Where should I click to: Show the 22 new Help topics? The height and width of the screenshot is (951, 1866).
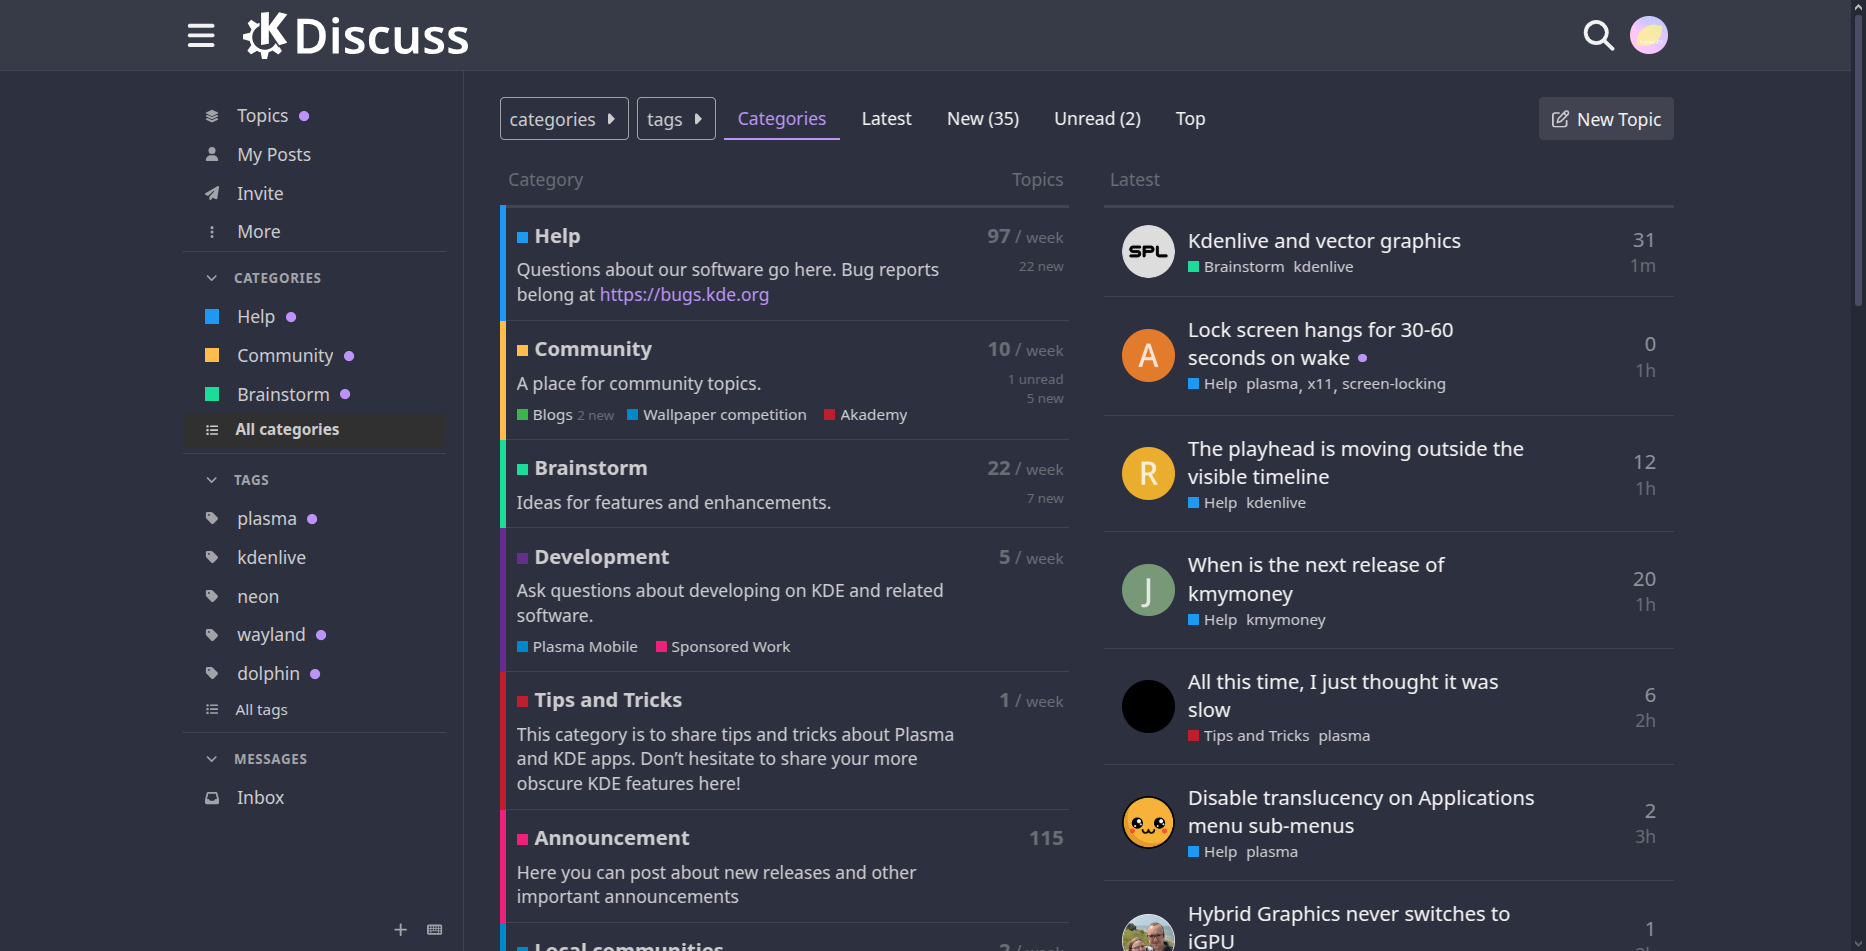point(1041,267)
